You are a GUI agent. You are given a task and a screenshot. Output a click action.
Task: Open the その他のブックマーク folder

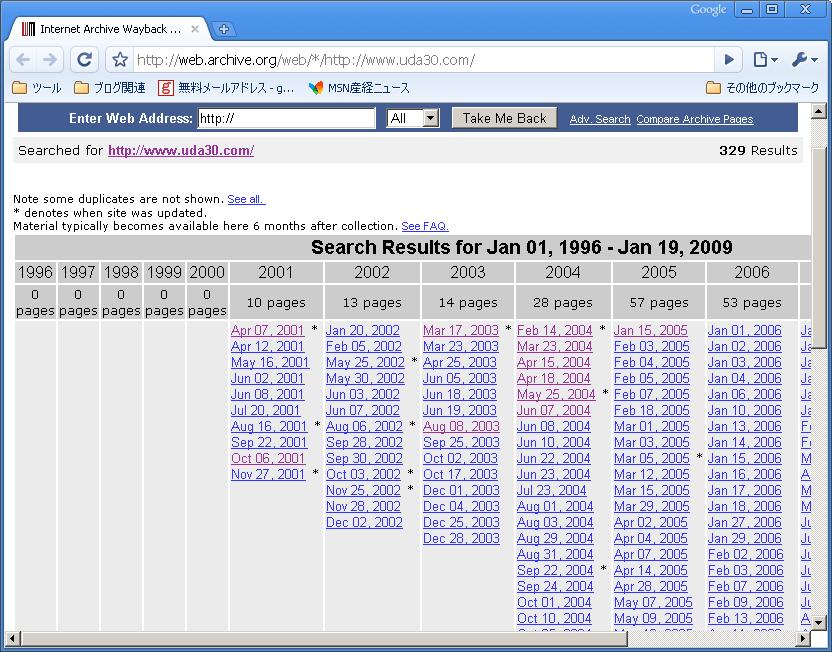click(762, 88)
